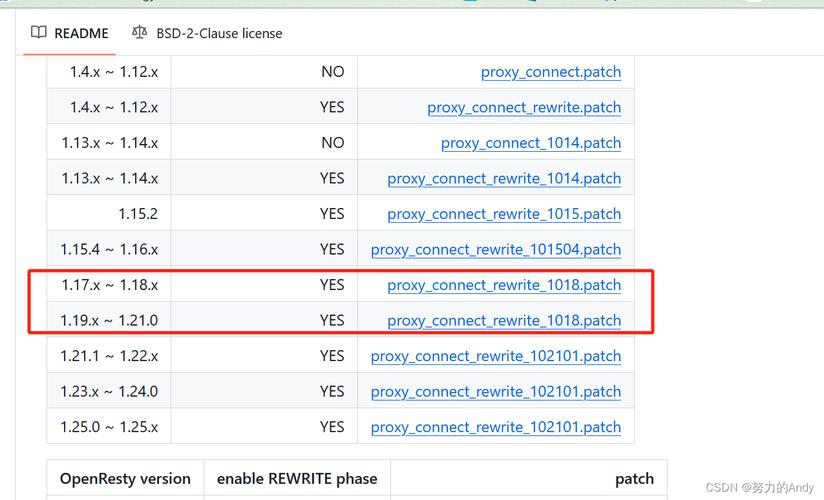Open the 102101 patch link for 1.25.0 ~ 1.25.x
The height and width of the screenshot is (500, 824).
point(496,427)
